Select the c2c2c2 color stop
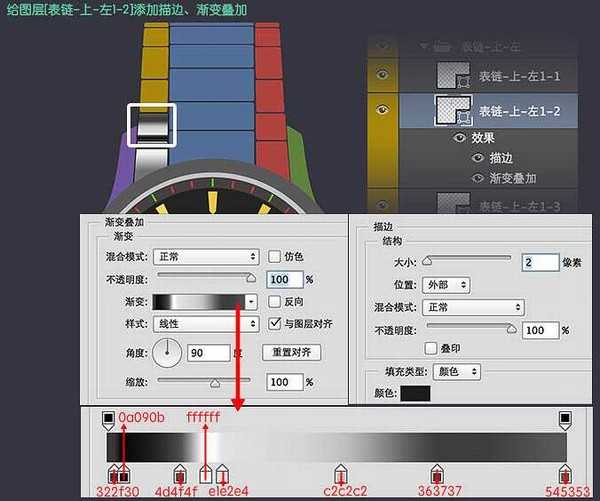The height and width of the screenshot is (501, 600). coord(341,472)
